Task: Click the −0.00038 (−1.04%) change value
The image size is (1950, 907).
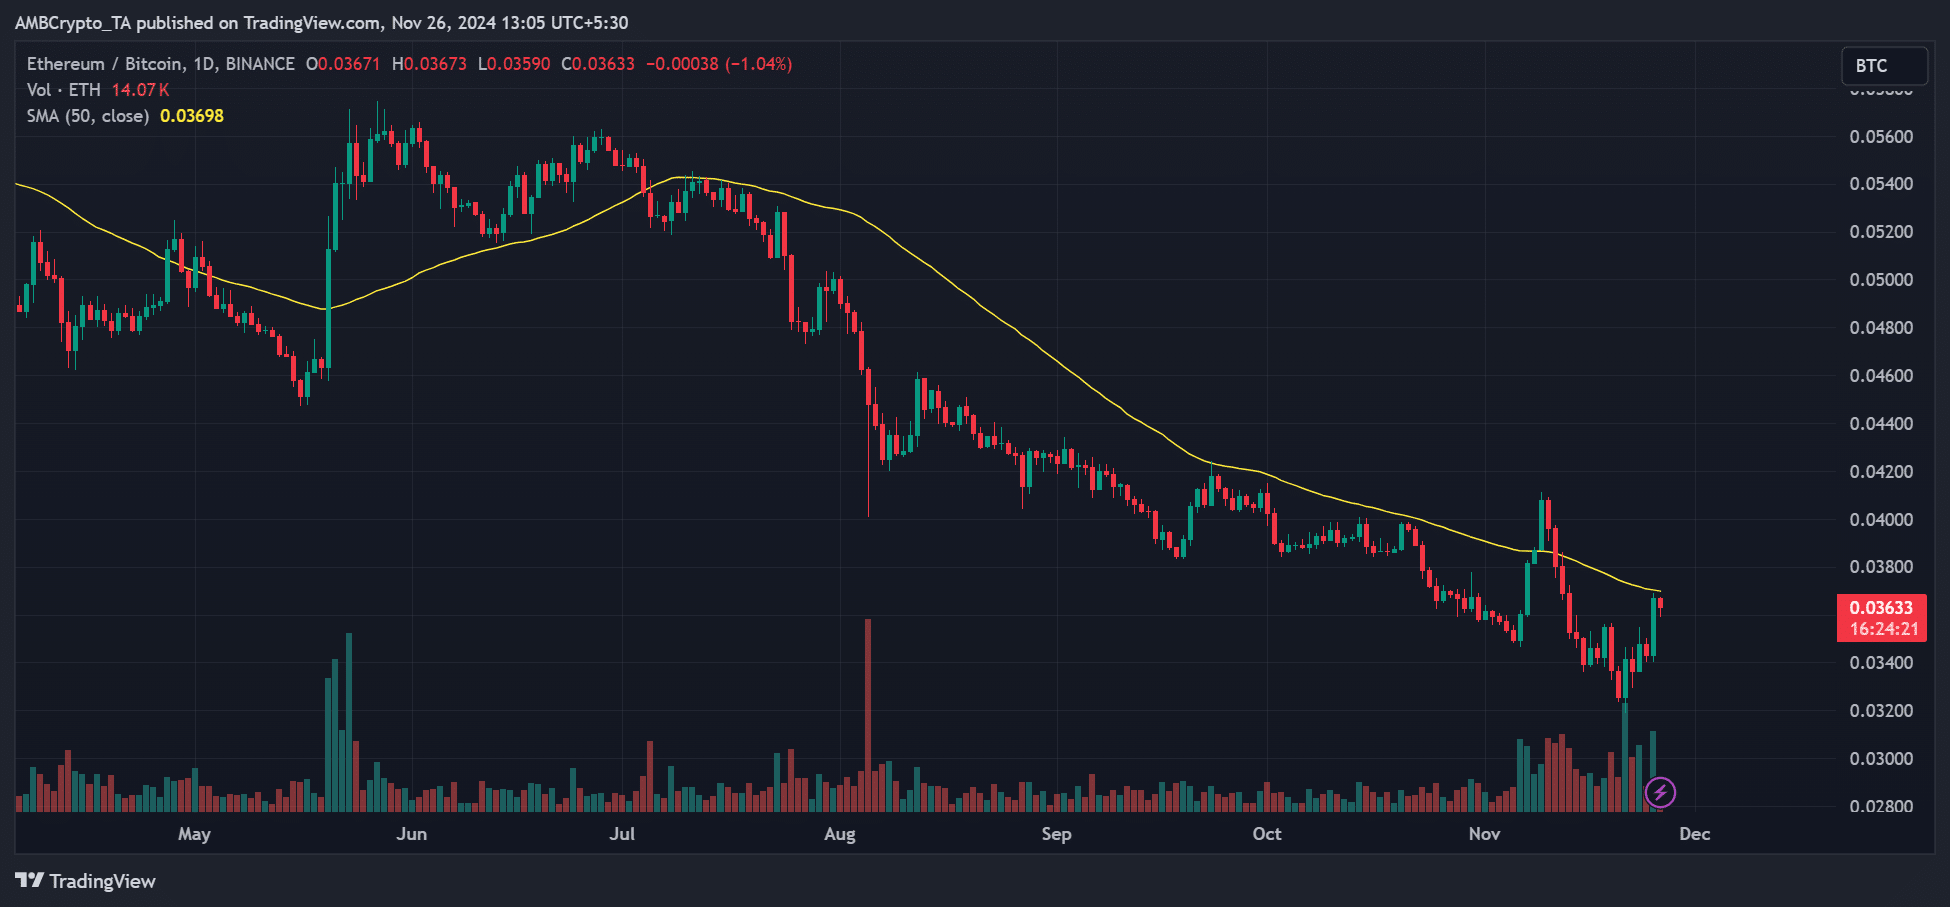Action: click(x=719, y=64)
